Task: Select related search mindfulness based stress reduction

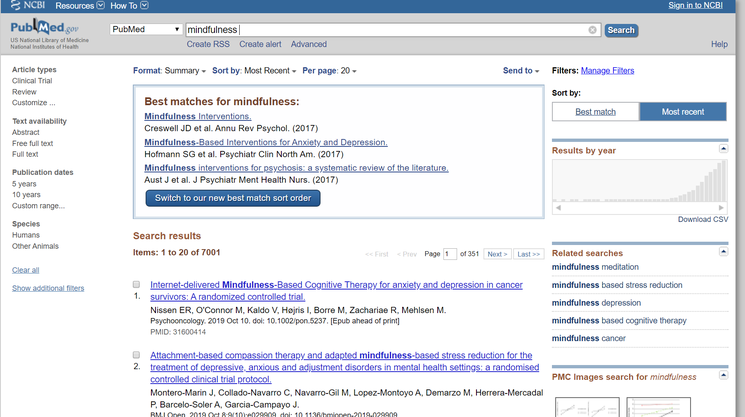Action: (x=617, y=285)
